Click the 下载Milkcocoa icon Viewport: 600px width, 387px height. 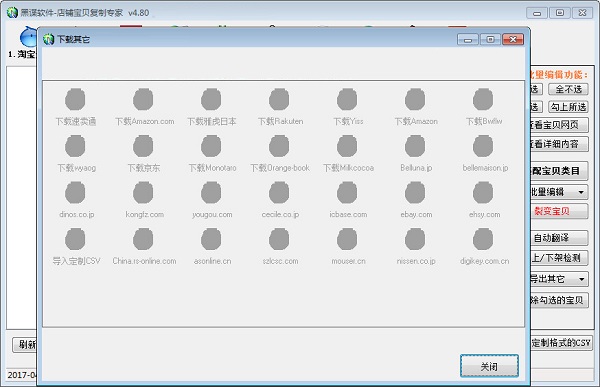(x=347, y=146)
